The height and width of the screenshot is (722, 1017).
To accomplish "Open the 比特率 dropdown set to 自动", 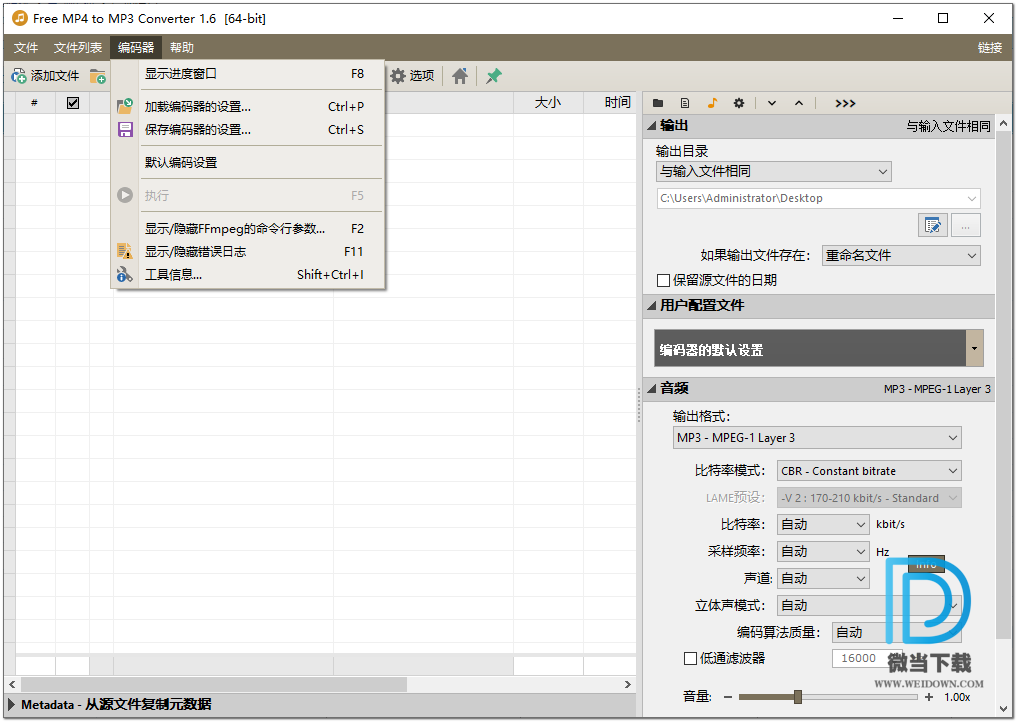I will (823, 524).
